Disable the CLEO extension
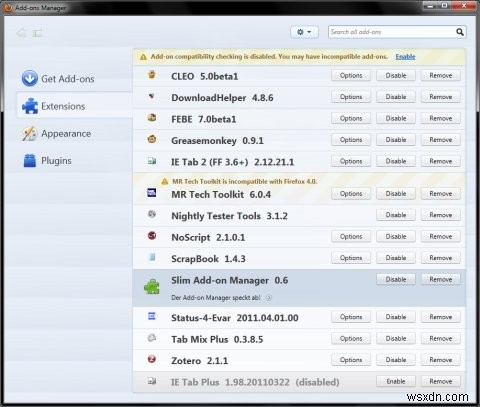This screenshot has width=480, height=407. (396, 75)
